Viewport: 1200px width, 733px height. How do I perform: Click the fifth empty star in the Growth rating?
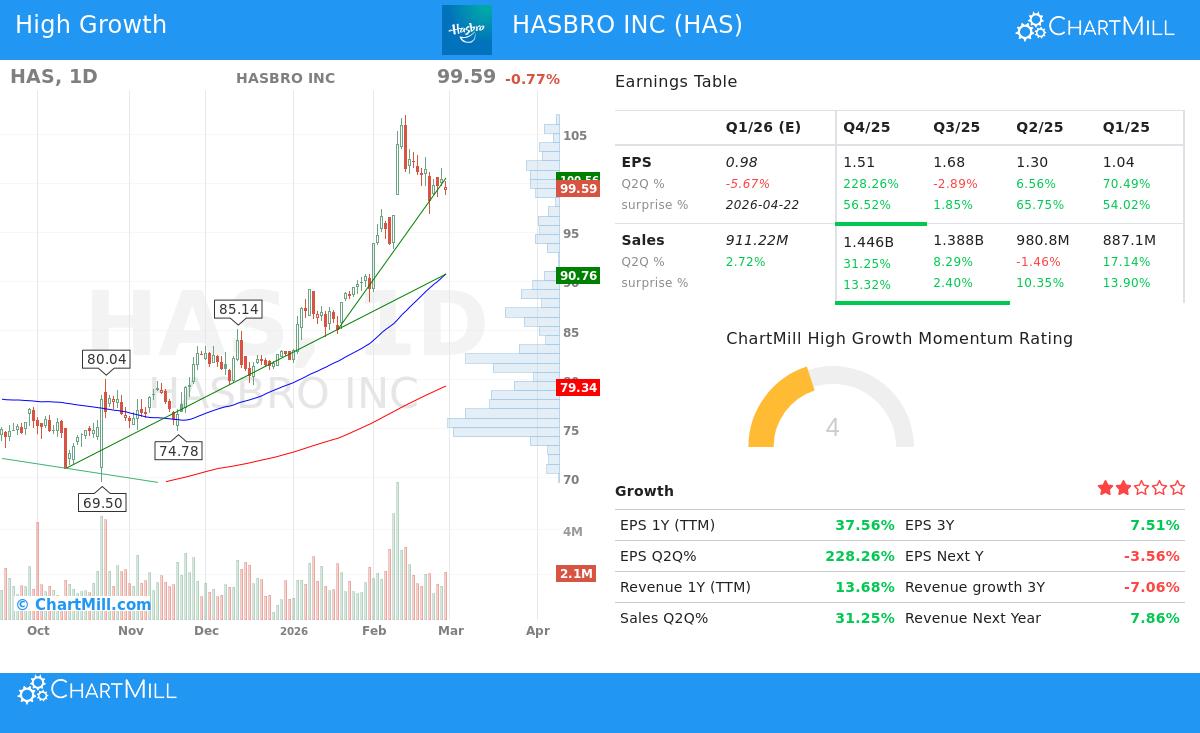[x=1176, y=488]
